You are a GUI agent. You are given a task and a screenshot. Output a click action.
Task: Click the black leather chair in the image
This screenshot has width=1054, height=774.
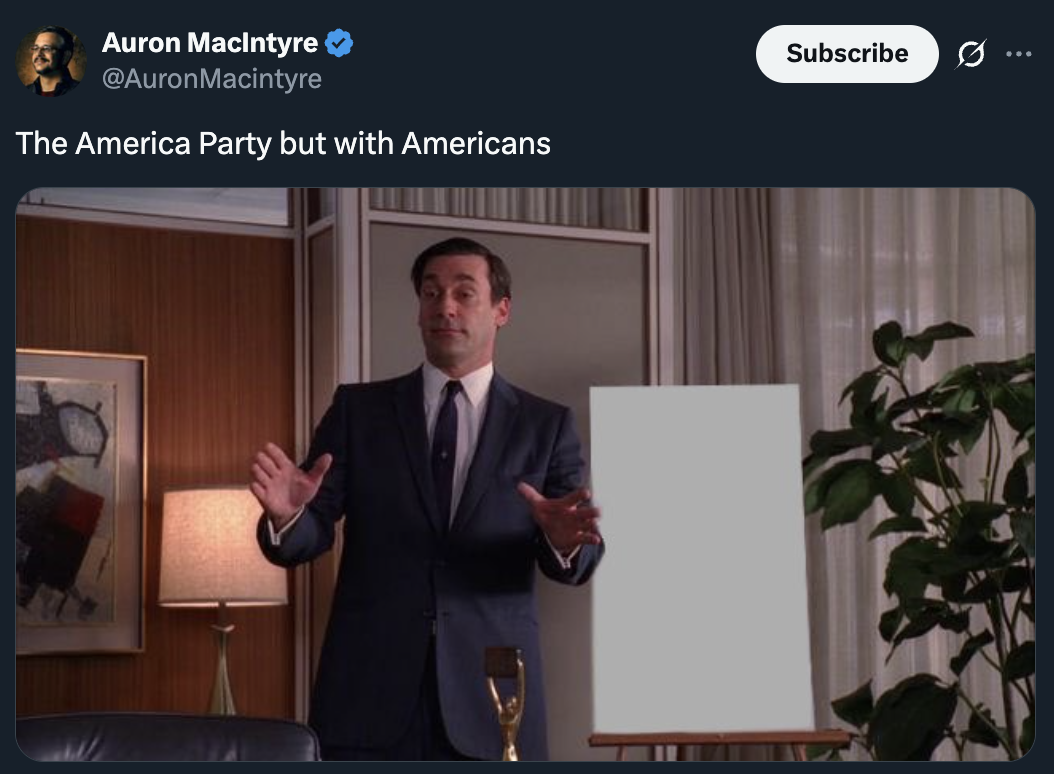coord(167,738)
